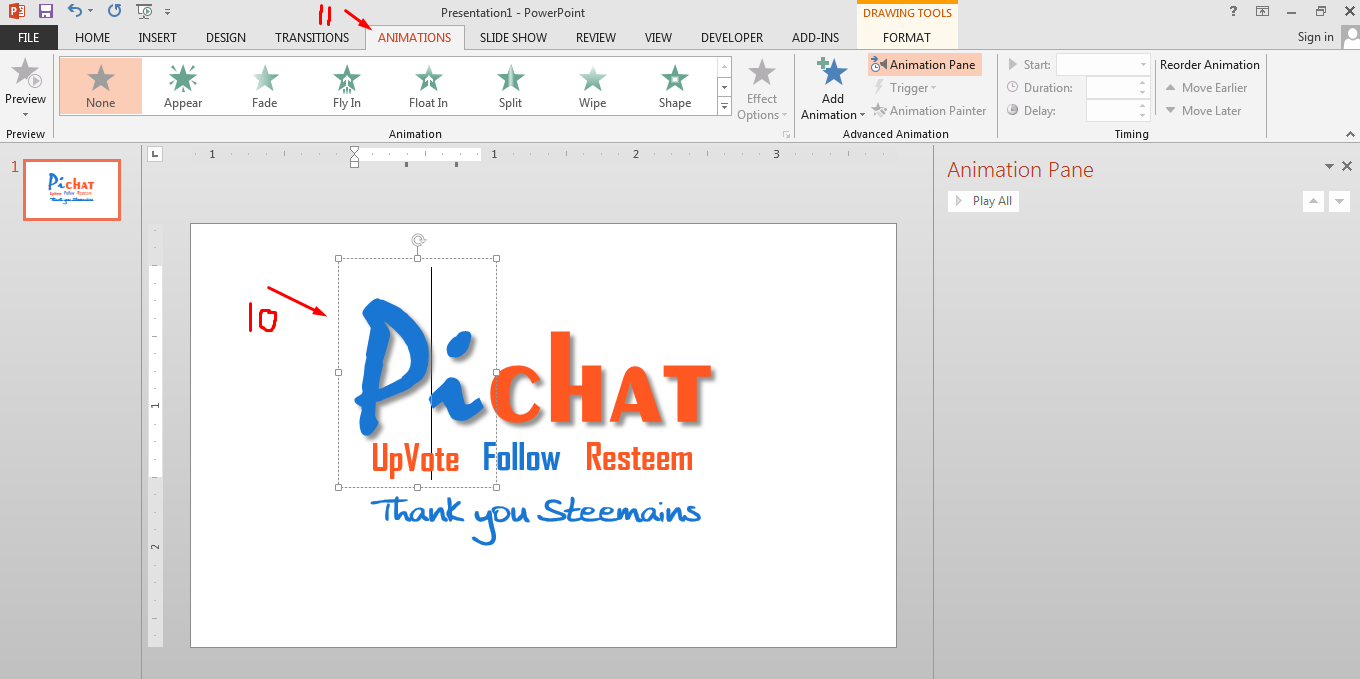Click Play All in Animation Pane

[x=983, y=201]
